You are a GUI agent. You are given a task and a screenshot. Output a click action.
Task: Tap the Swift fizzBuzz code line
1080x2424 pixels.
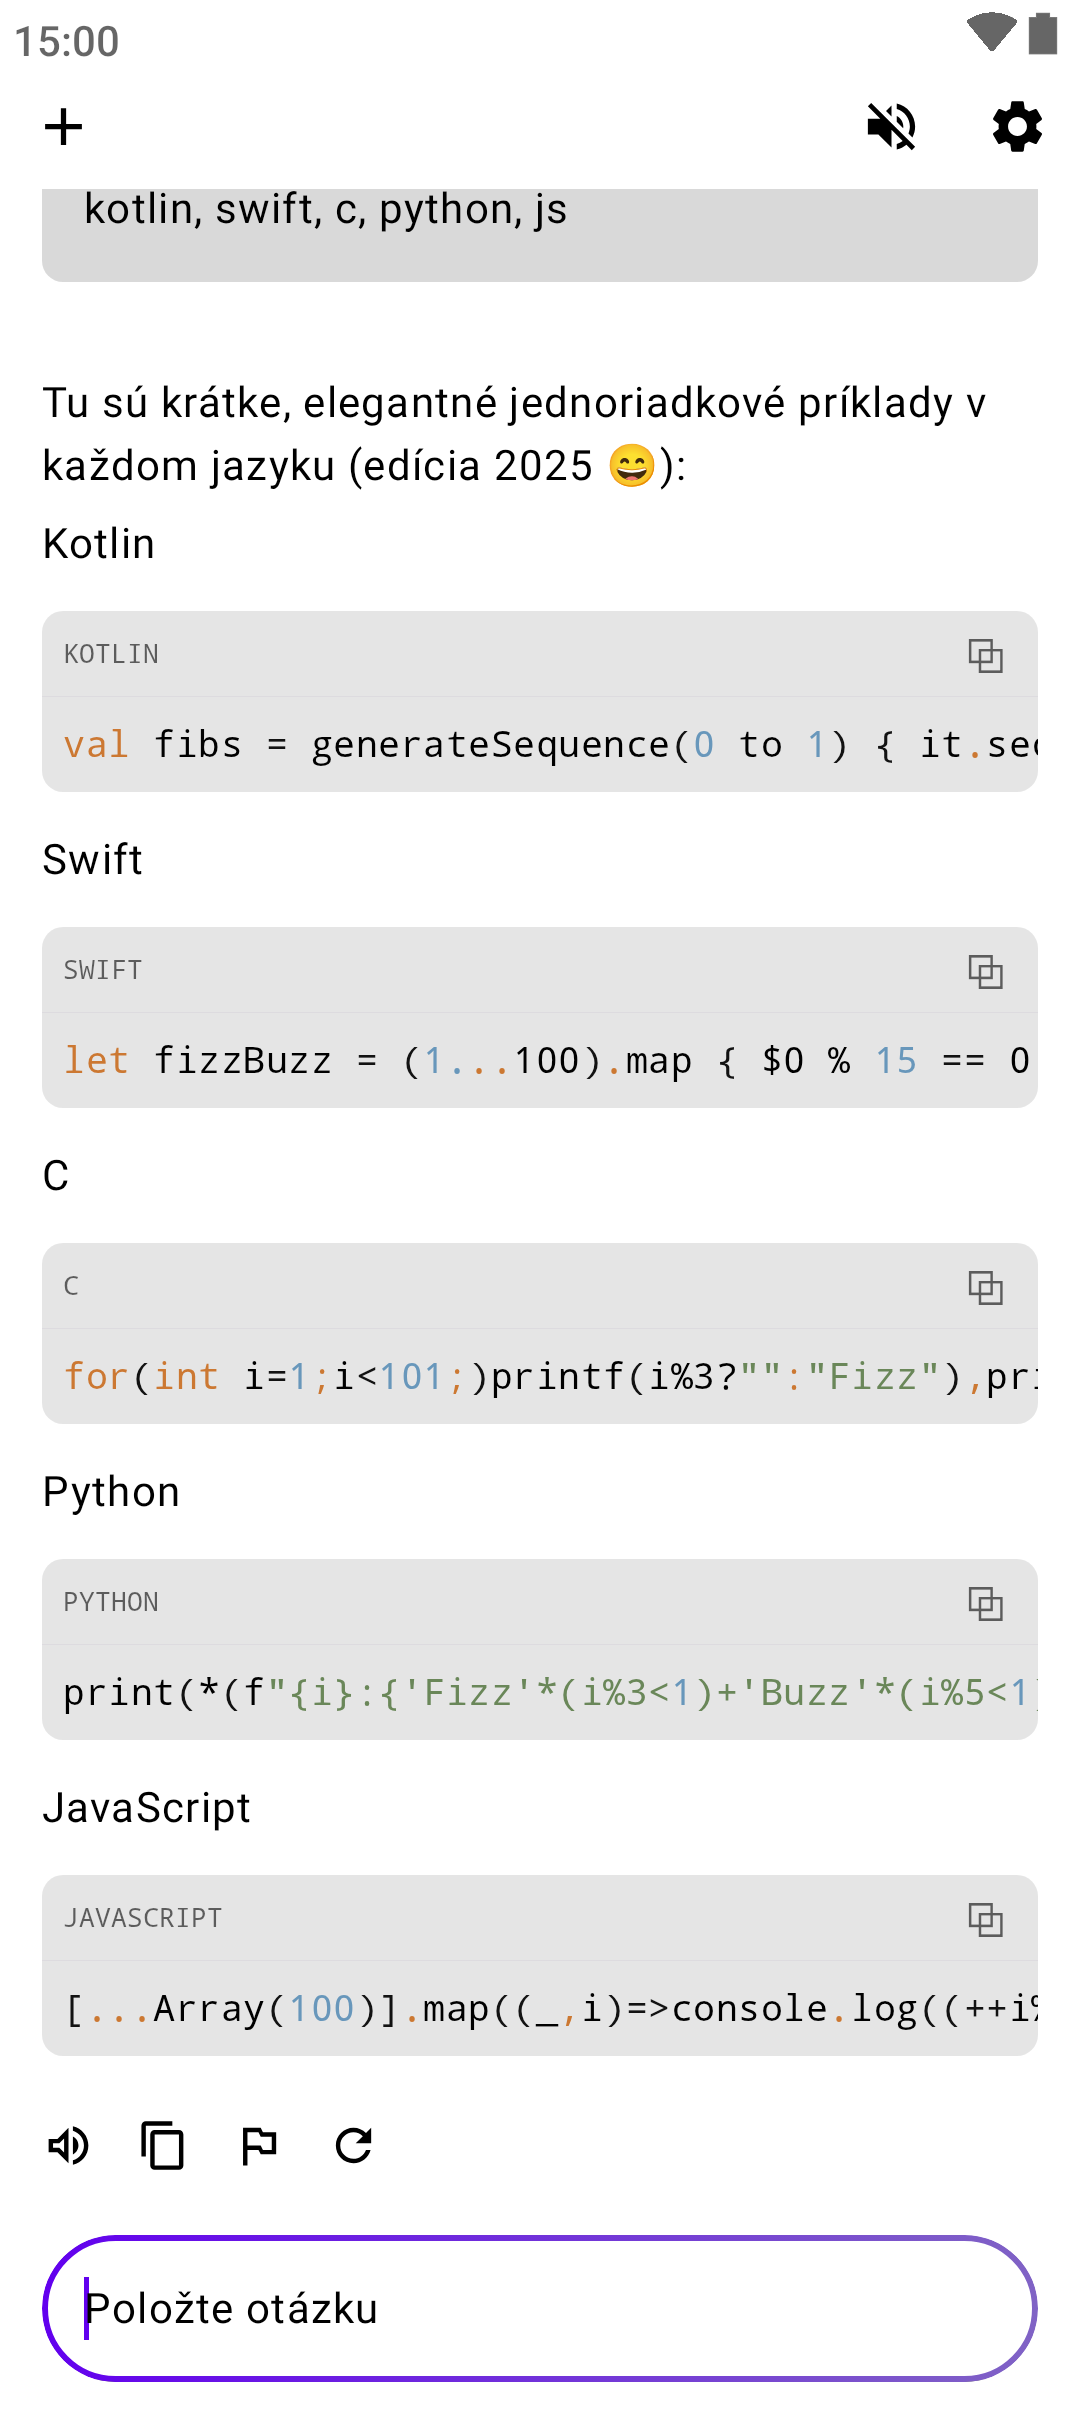[x=540, y=1061]
